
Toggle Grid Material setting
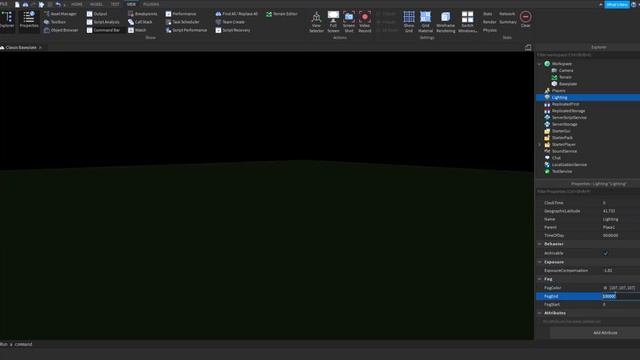click(x=425, y=22)
